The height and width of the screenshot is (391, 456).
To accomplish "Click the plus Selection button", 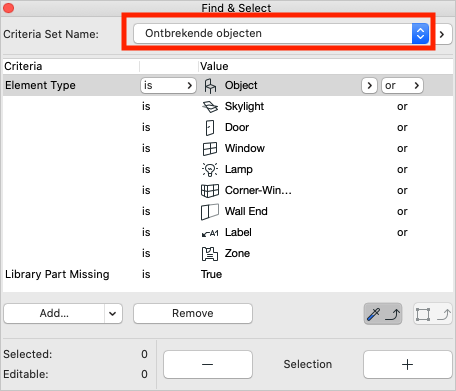I will coord(407,364).
